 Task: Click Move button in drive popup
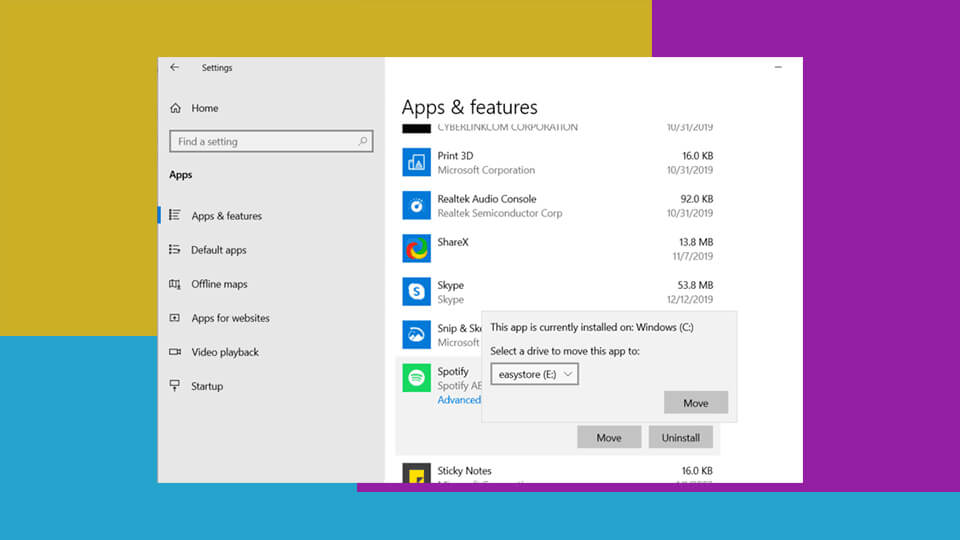696,403
